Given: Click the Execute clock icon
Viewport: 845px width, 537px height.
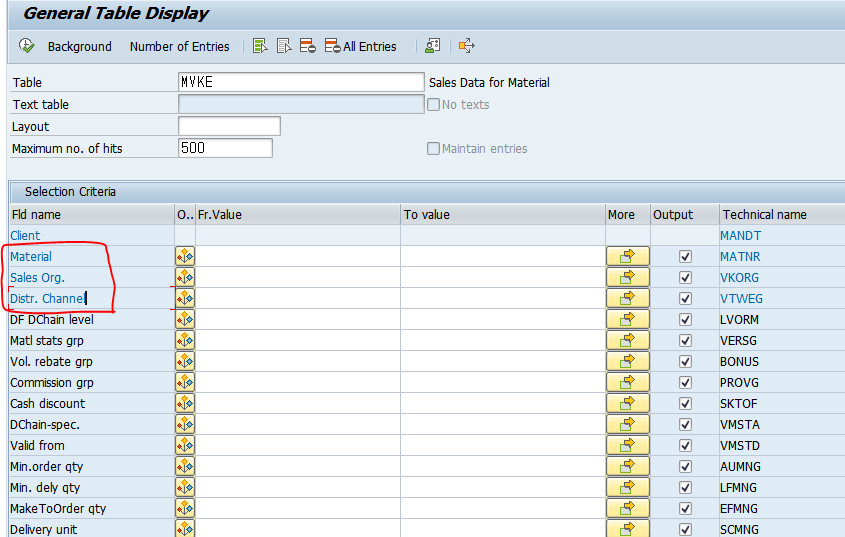Looking at the screenshot, I should 26,46.
